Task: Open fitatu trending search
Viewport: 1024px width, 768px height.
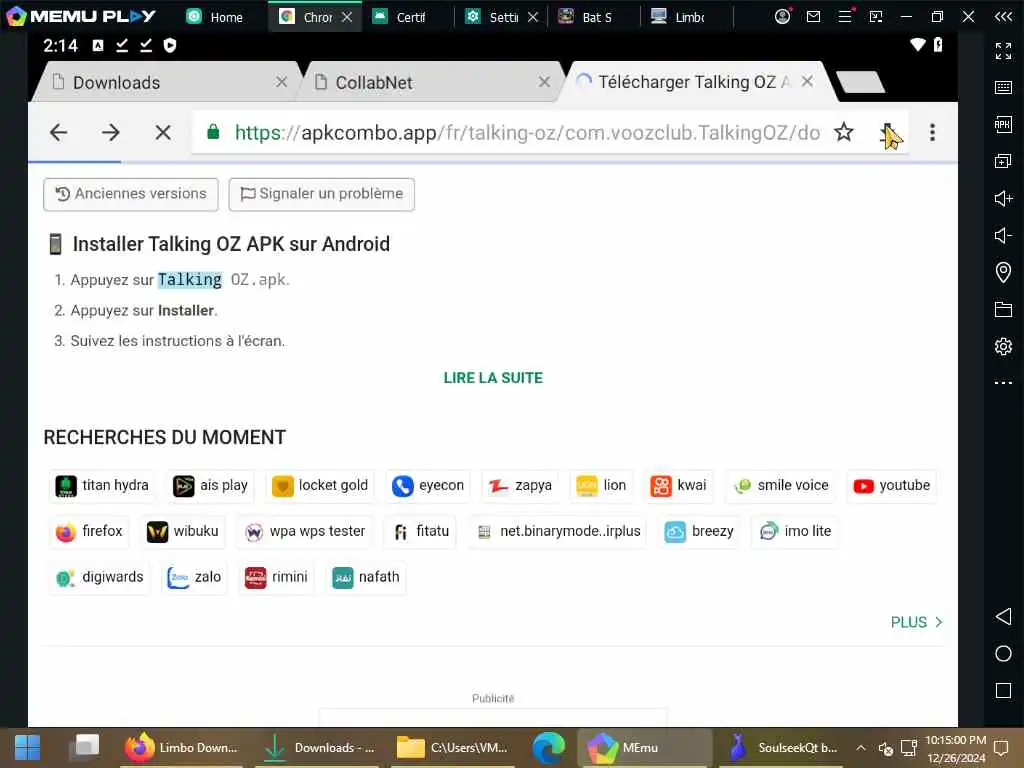Action: pos(421,531)
